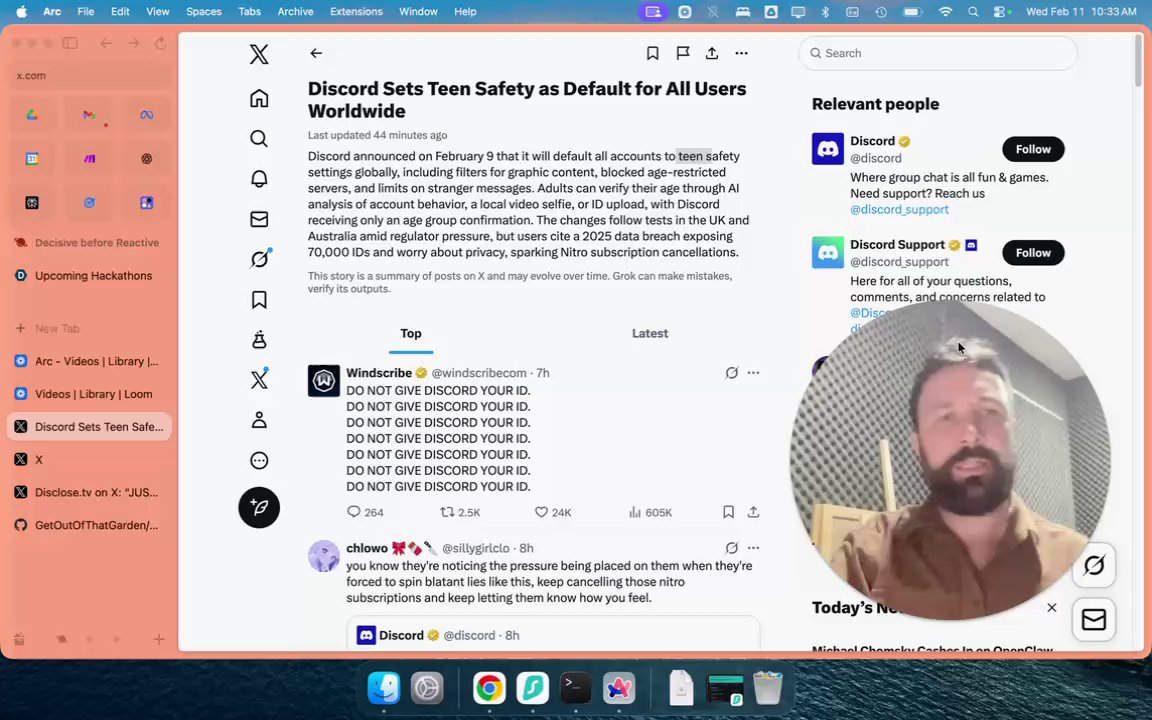This screenshot has width=1152, height=720.
Task: Switch to Arc - Videos Library tab
Action: pos(88,361)
